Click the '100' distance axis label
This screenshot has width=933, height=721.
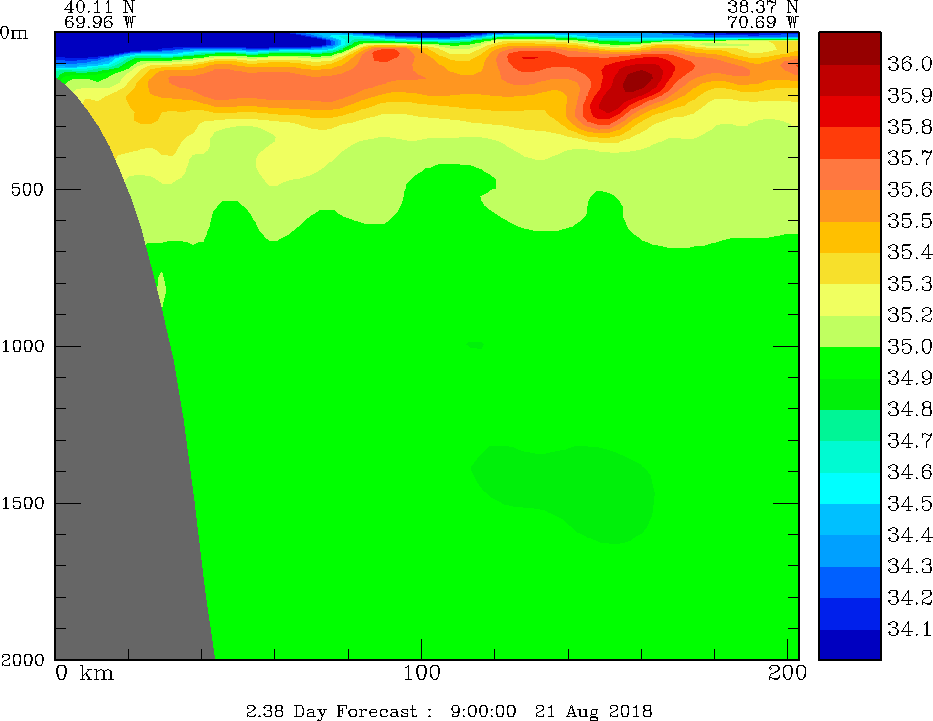tap(422, 673)
